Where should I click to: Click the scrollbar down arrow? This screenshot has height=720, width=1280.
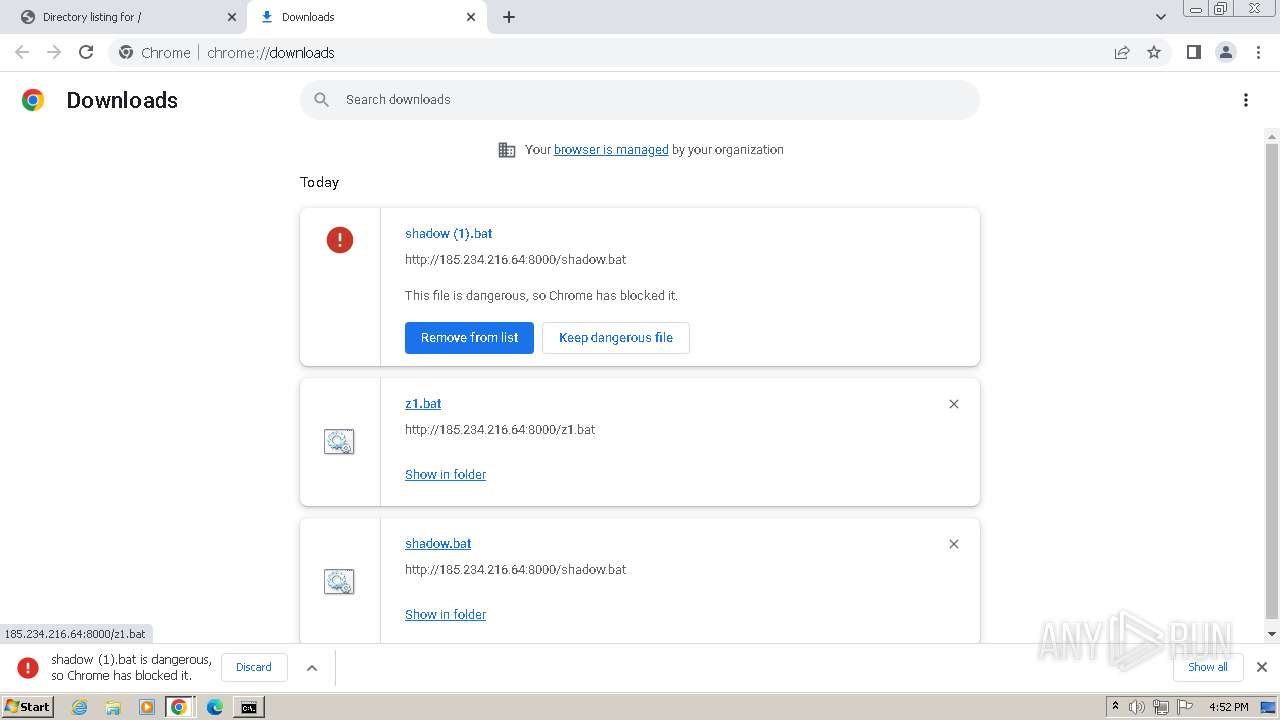(x=1272, y=634)
